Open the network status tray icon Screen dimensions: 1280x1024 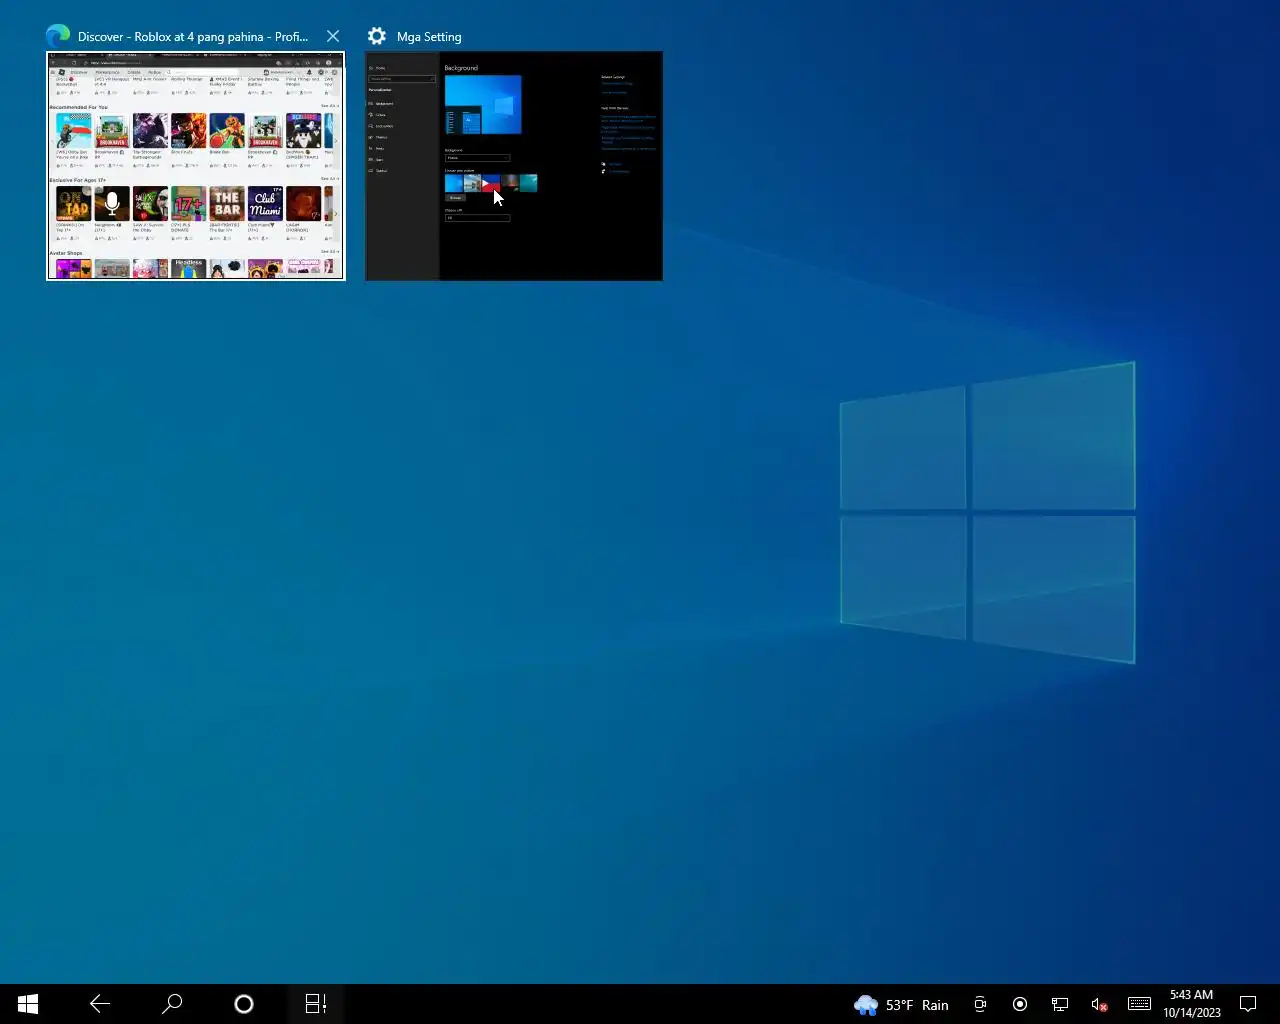click(1060, 1004)
